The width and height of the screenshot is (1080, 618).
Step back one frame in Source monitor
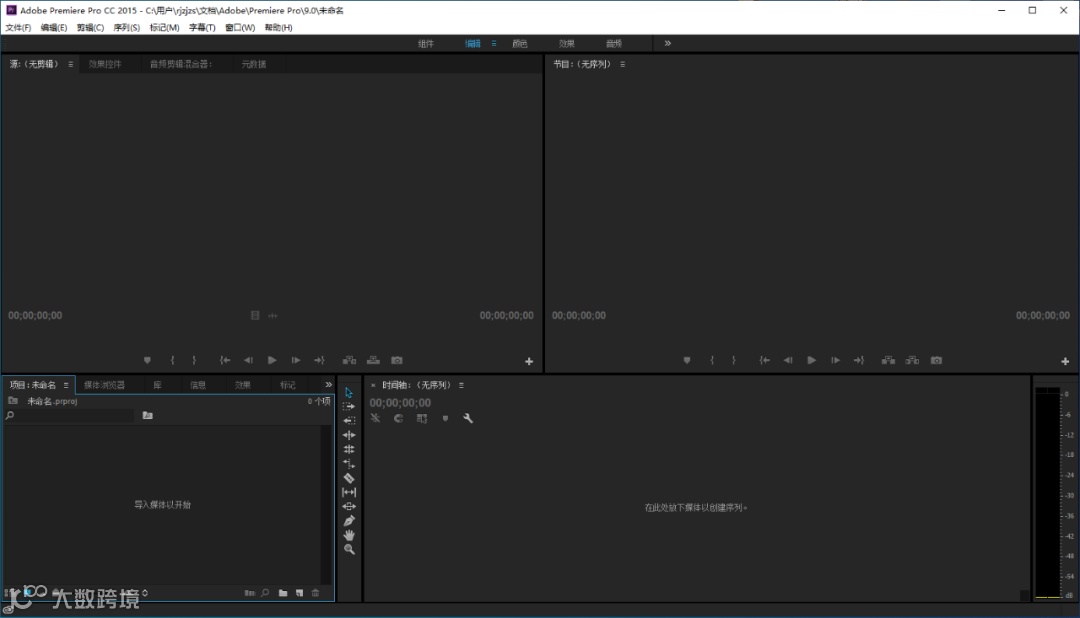(x=248, y=360)
